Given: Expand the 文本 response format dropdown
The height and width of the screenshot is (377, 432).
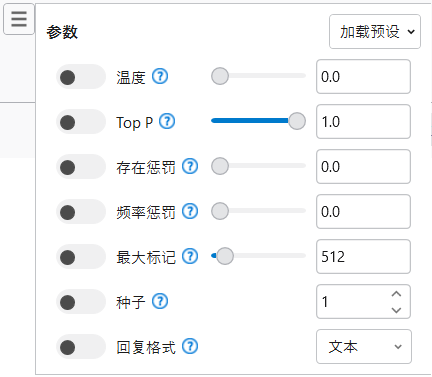Looking at the screenshot, I should click(364, 347).
